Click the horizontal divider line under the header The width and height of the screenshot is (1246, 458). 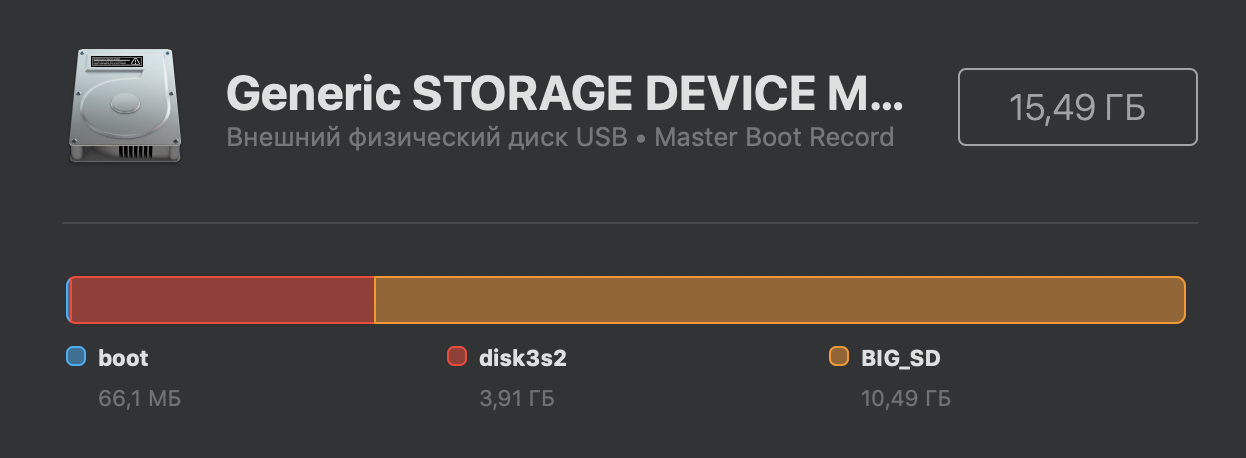coord(630,222)
